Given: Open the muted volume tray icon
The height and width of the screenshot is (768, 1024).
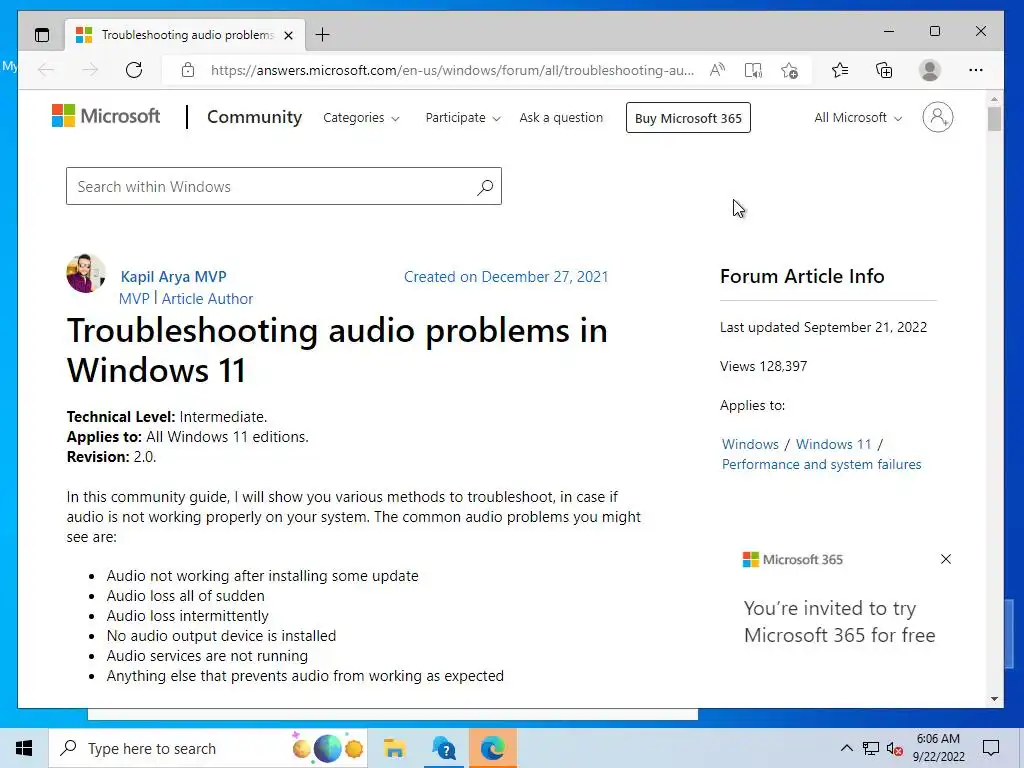Looking at the screenshot, I should [x=895, y=748].
